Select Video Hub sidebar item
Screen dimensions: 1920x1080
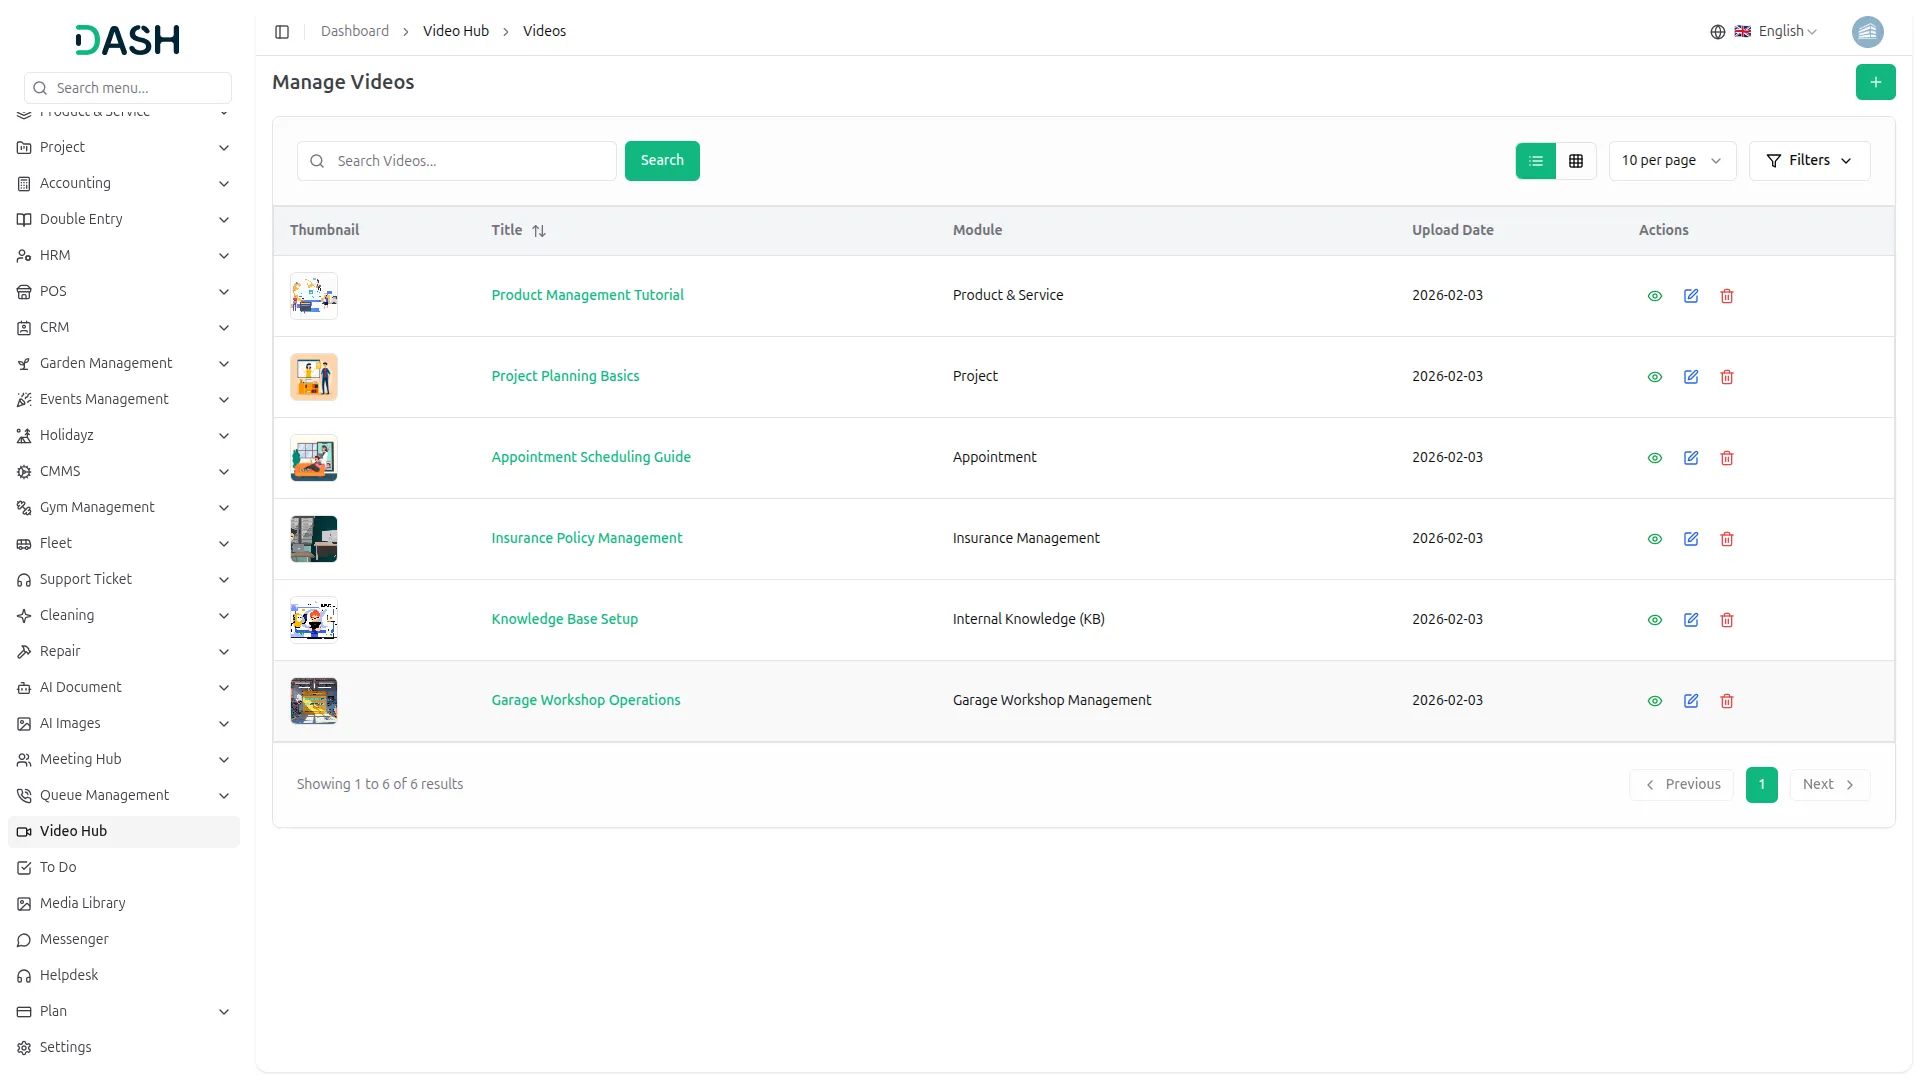(x=73, y=831)
